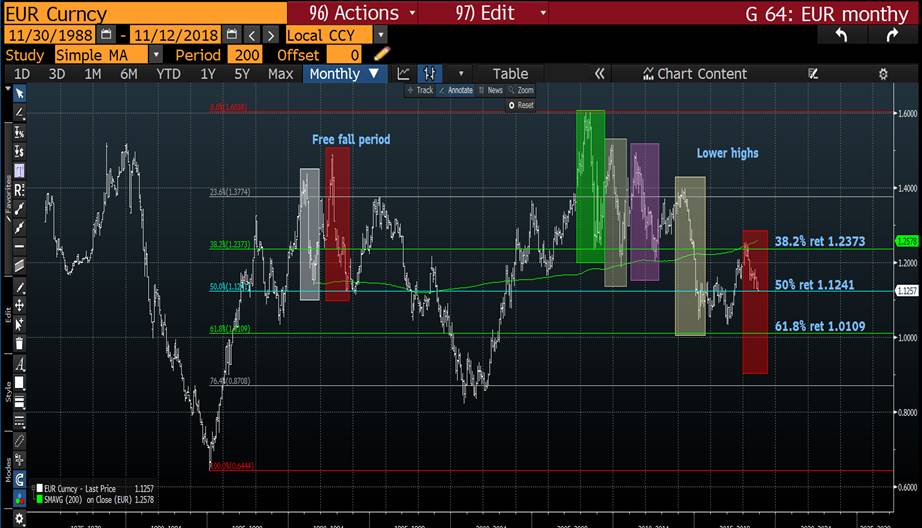
Task: Edit the Offset value field
Action: 343,55
